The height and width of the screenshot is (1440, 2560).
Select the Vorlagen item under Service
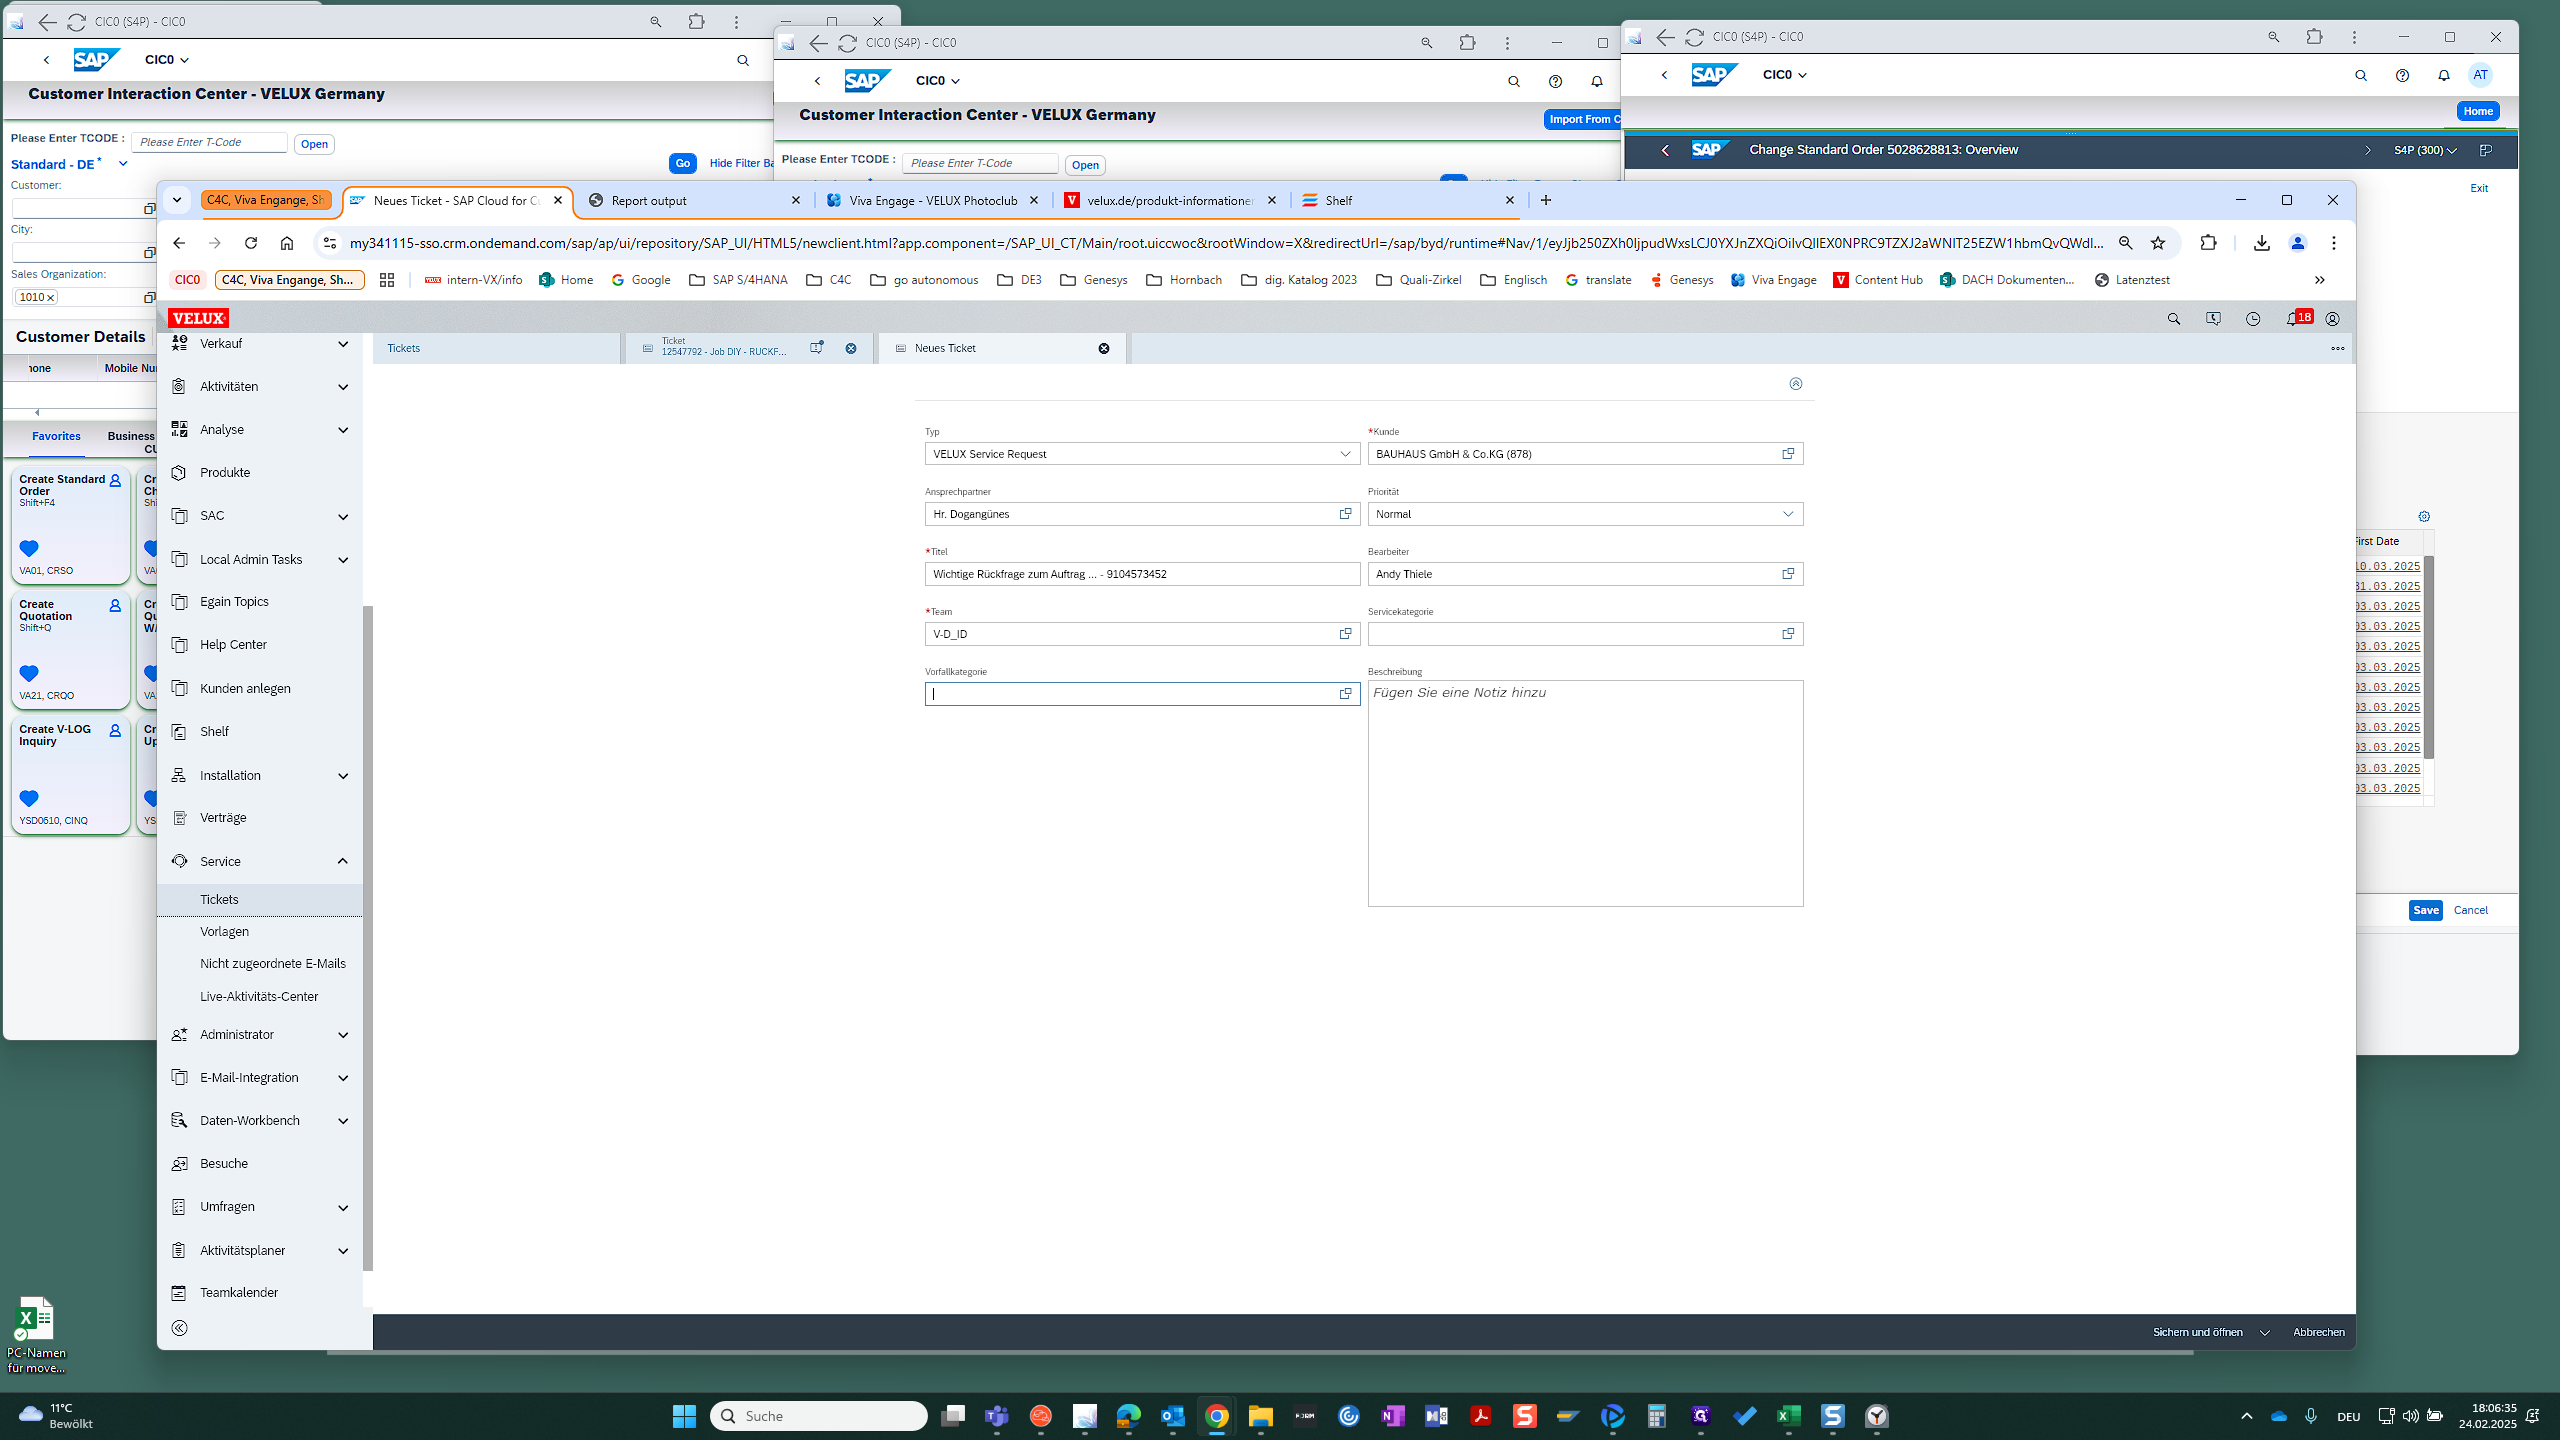pos(224,932)
